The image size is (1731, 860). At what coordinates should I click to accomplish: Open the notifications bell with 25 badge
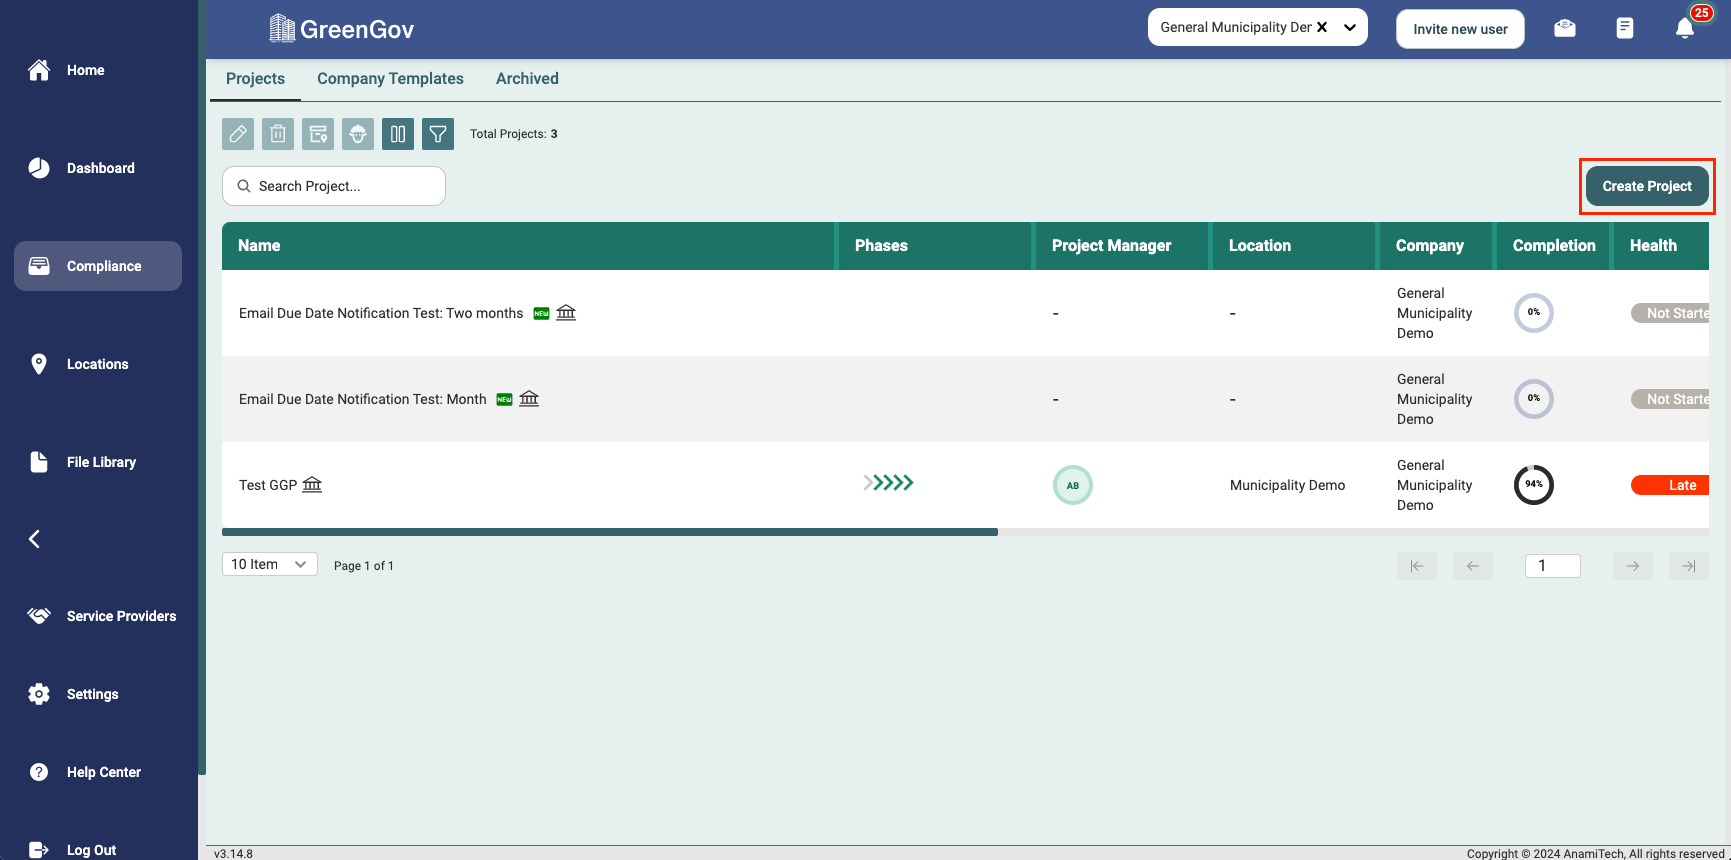tap(1685, 28)
